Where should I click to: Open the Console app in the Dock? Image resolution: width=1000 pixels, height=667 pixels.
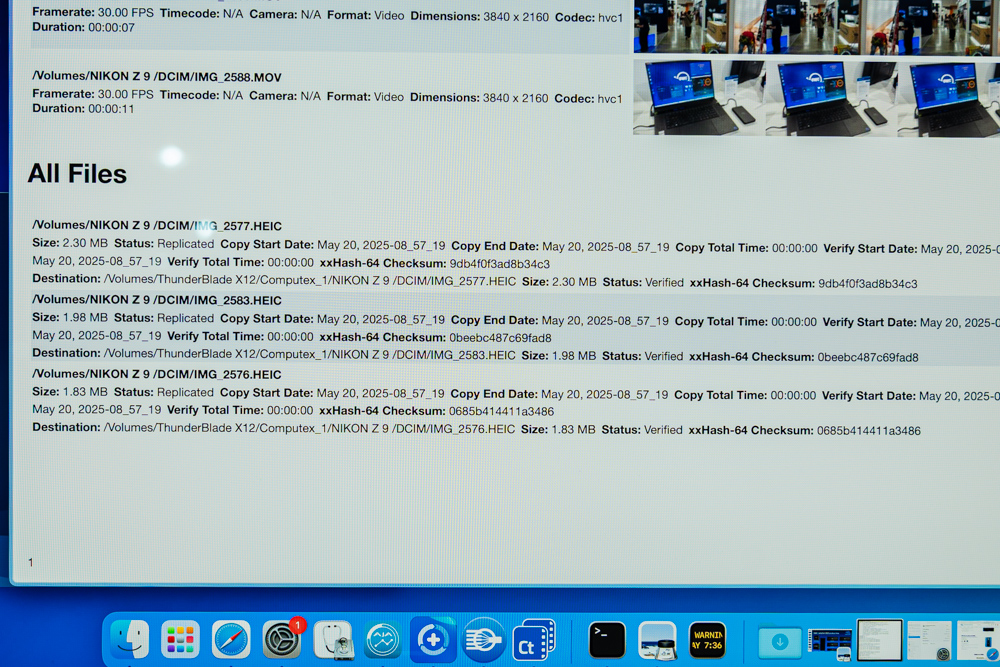(707, 640)
